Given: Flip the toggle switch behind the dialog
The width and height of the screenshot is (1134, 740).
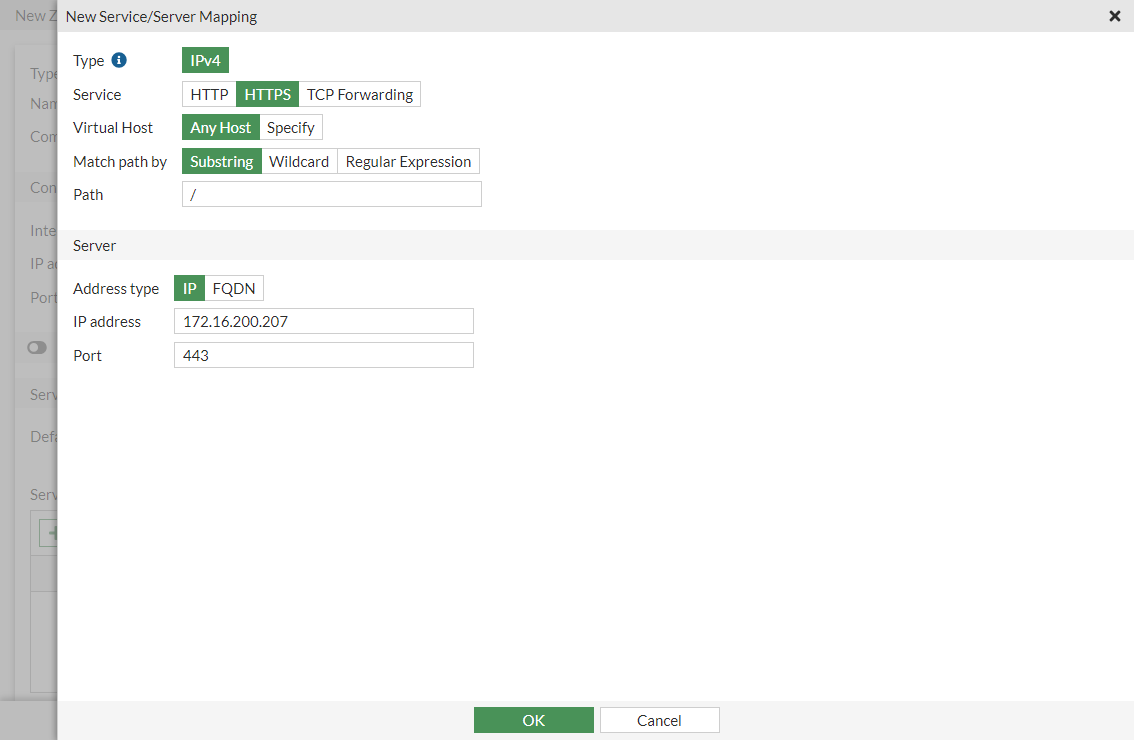Looking at the screenshot, I should pyautogui.click(x=37, y=347).
